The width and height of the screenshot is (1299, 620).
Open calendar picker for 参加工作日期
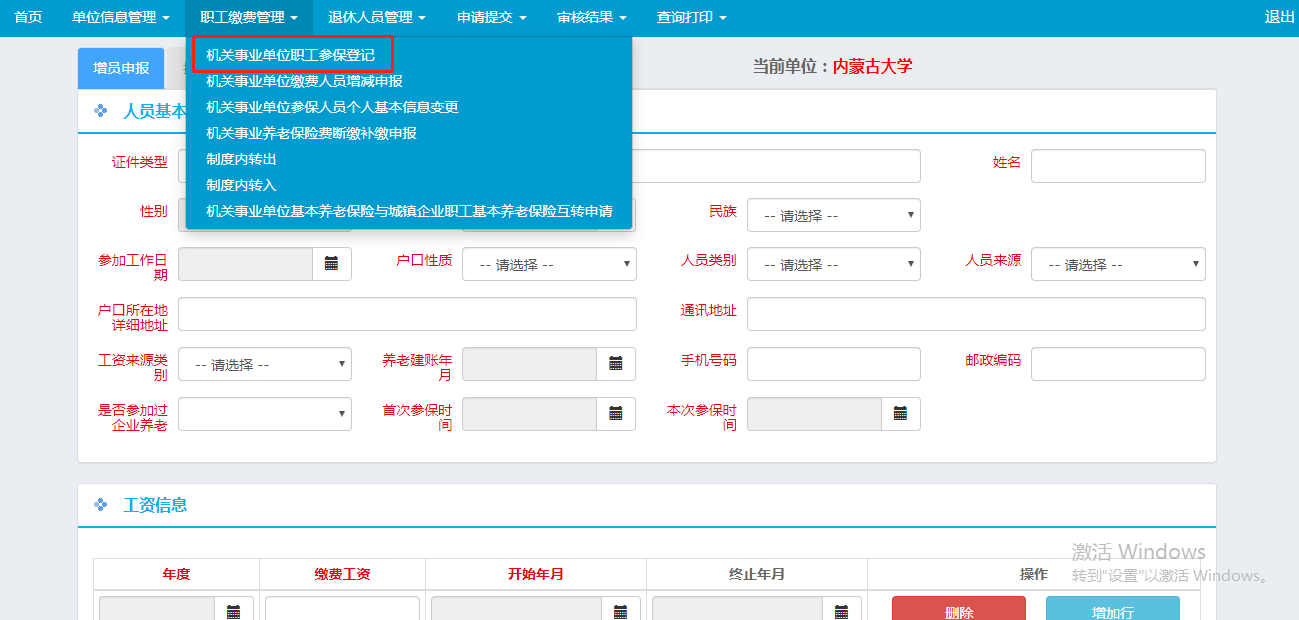(x=332, y=264)
